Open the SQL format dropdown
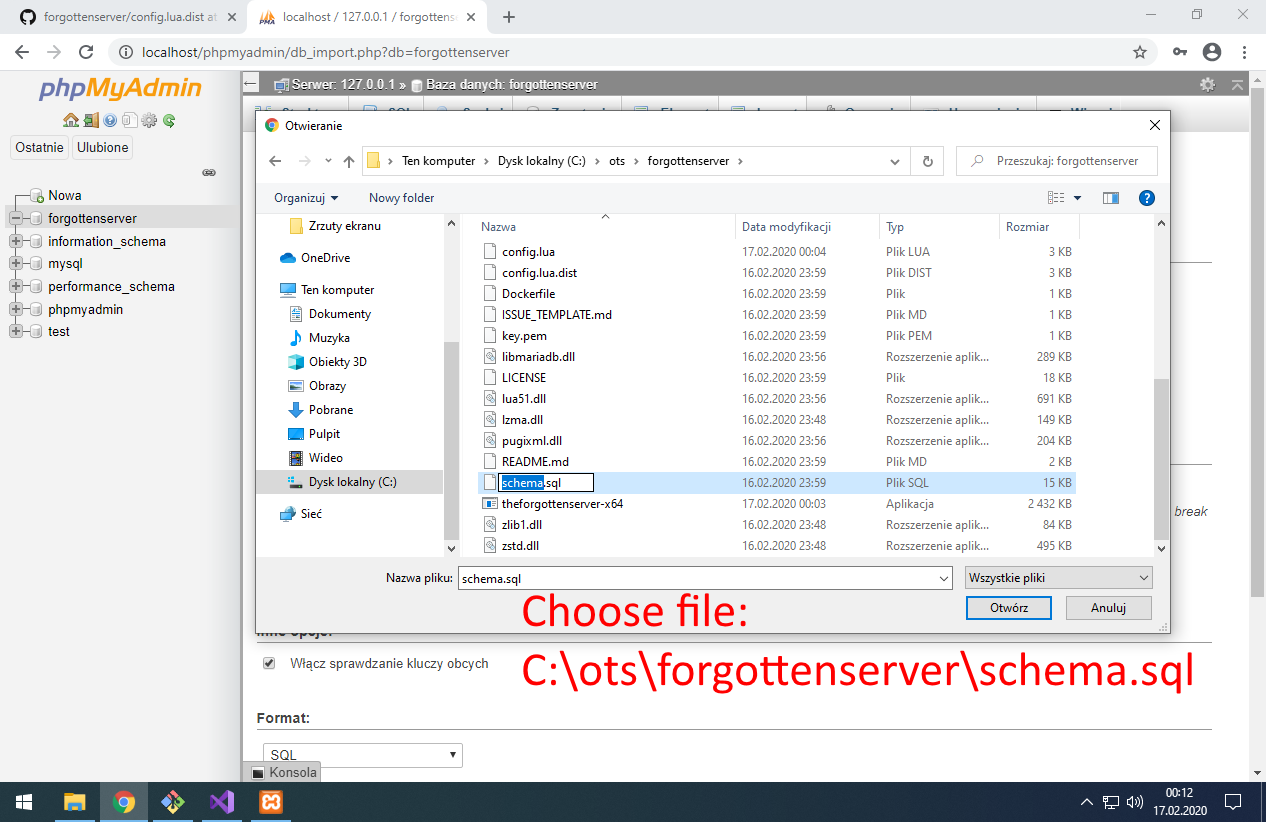The image size is (1266, 822). click(362, 755)
